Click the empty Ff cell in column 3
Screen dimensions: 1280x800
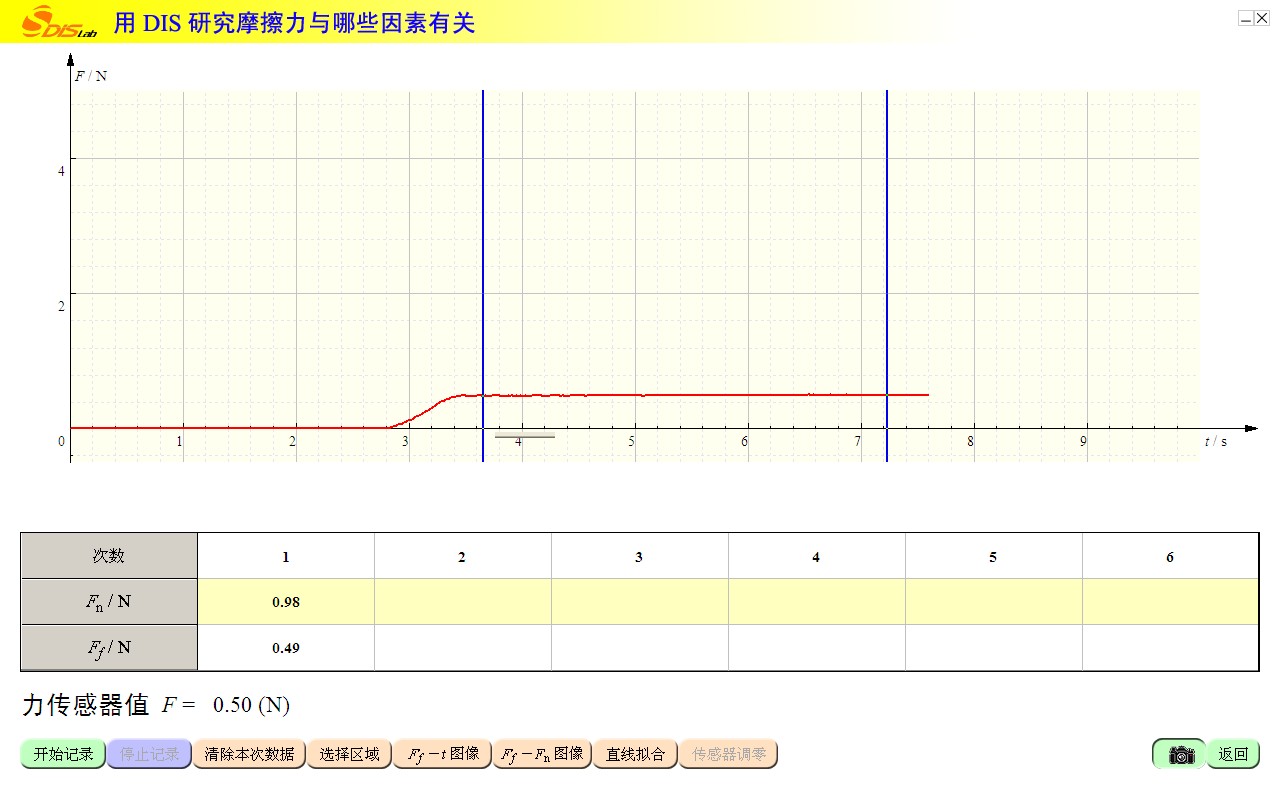tap(639, 648)
